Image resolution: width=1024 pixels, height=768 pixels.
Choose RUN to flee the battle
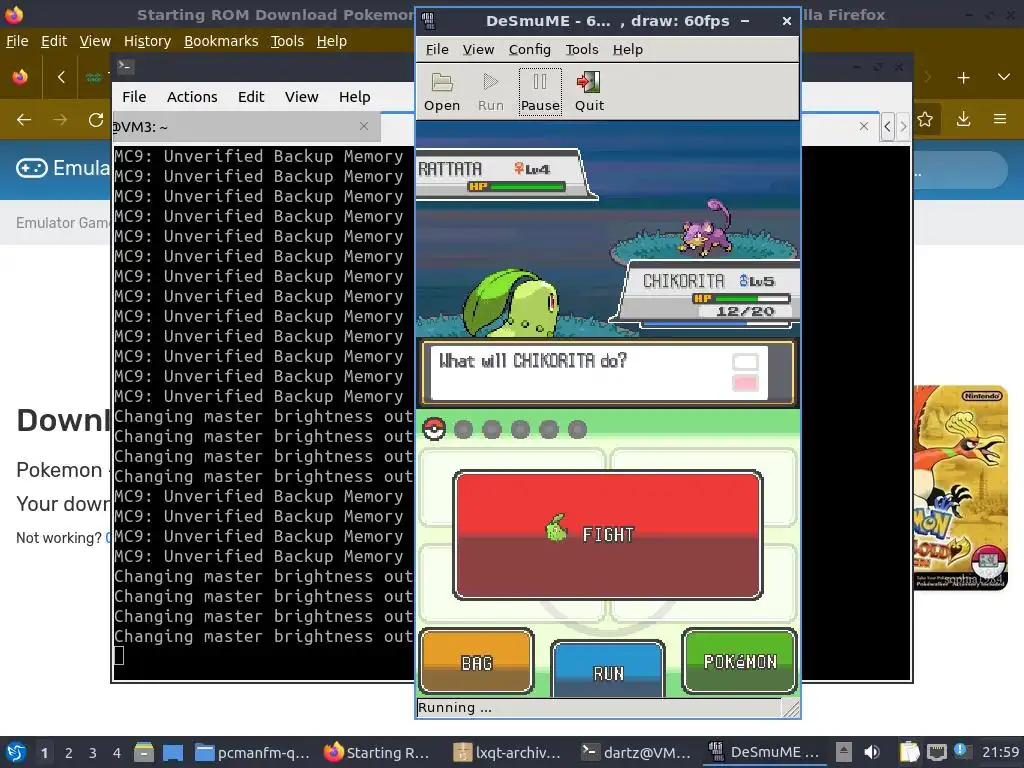click(x=607, y=670)
